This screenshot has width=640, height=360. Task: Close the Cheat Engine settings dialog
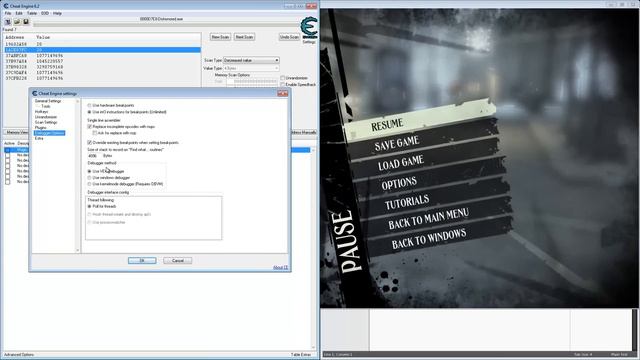(282, 93)
